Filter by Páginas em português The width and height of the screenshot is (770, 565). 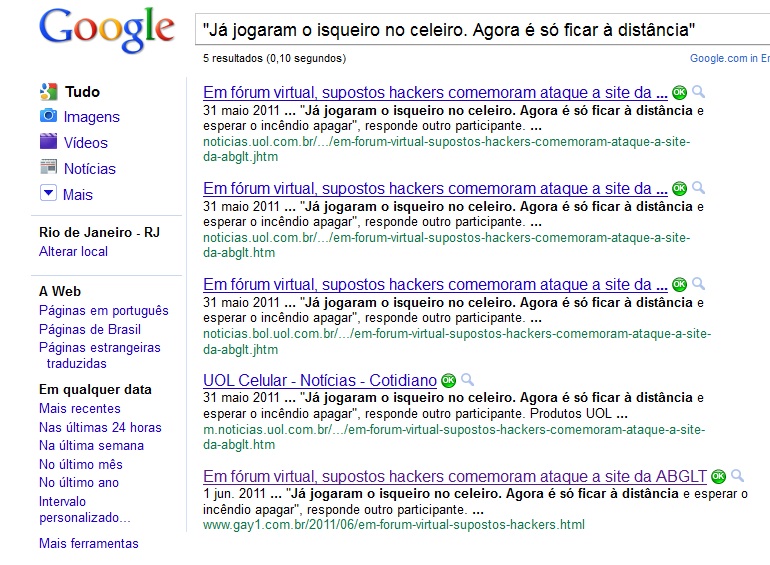pyautogui.click(x=104, y=311)
